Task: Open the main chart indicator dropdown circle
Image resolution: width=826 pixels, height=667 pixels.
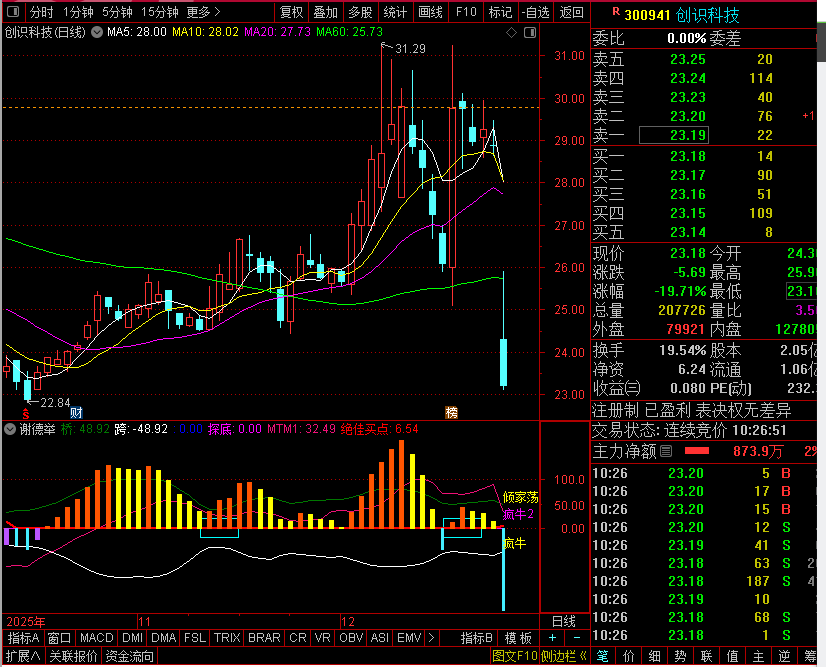Action: pos(97,32)
